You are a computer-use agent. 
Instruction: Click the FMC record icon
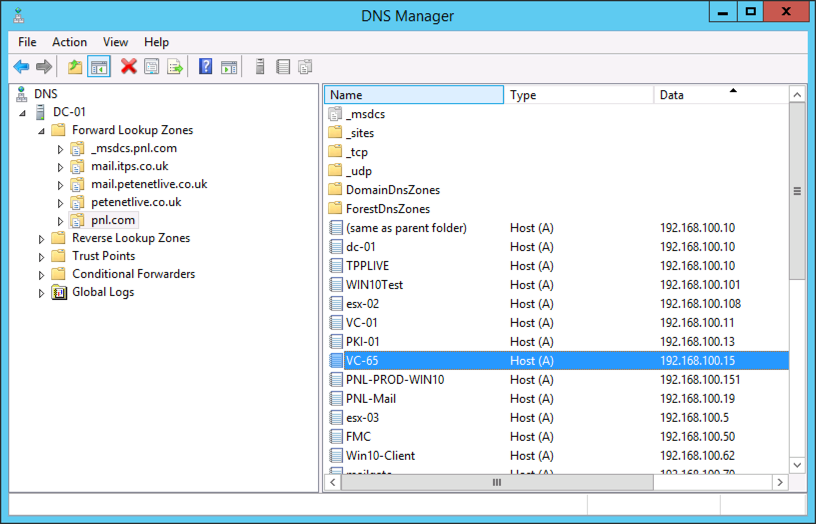coord(336,437)
